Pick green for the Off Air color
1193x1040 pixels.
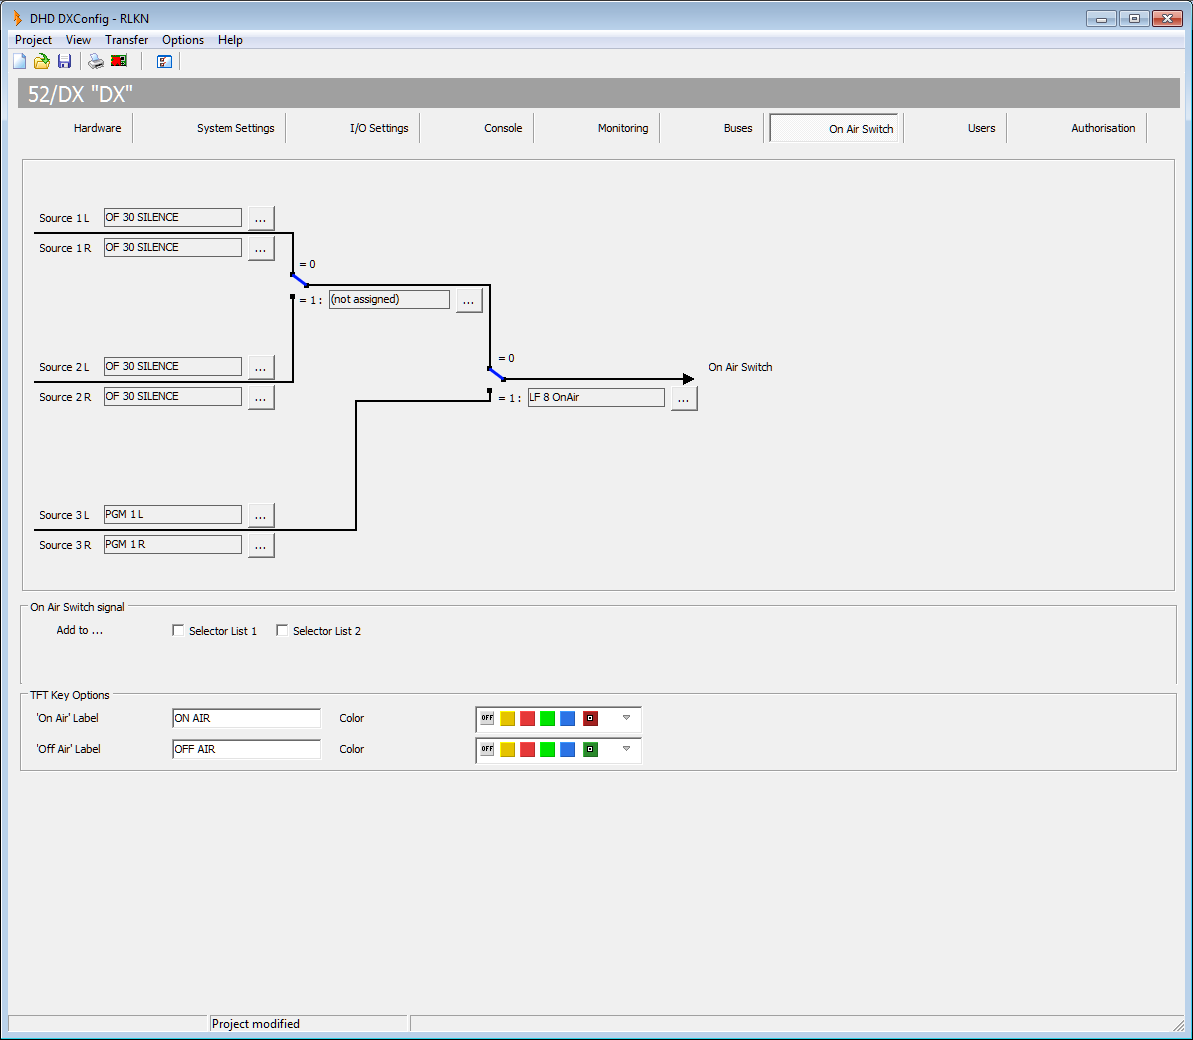pos(547,749)
